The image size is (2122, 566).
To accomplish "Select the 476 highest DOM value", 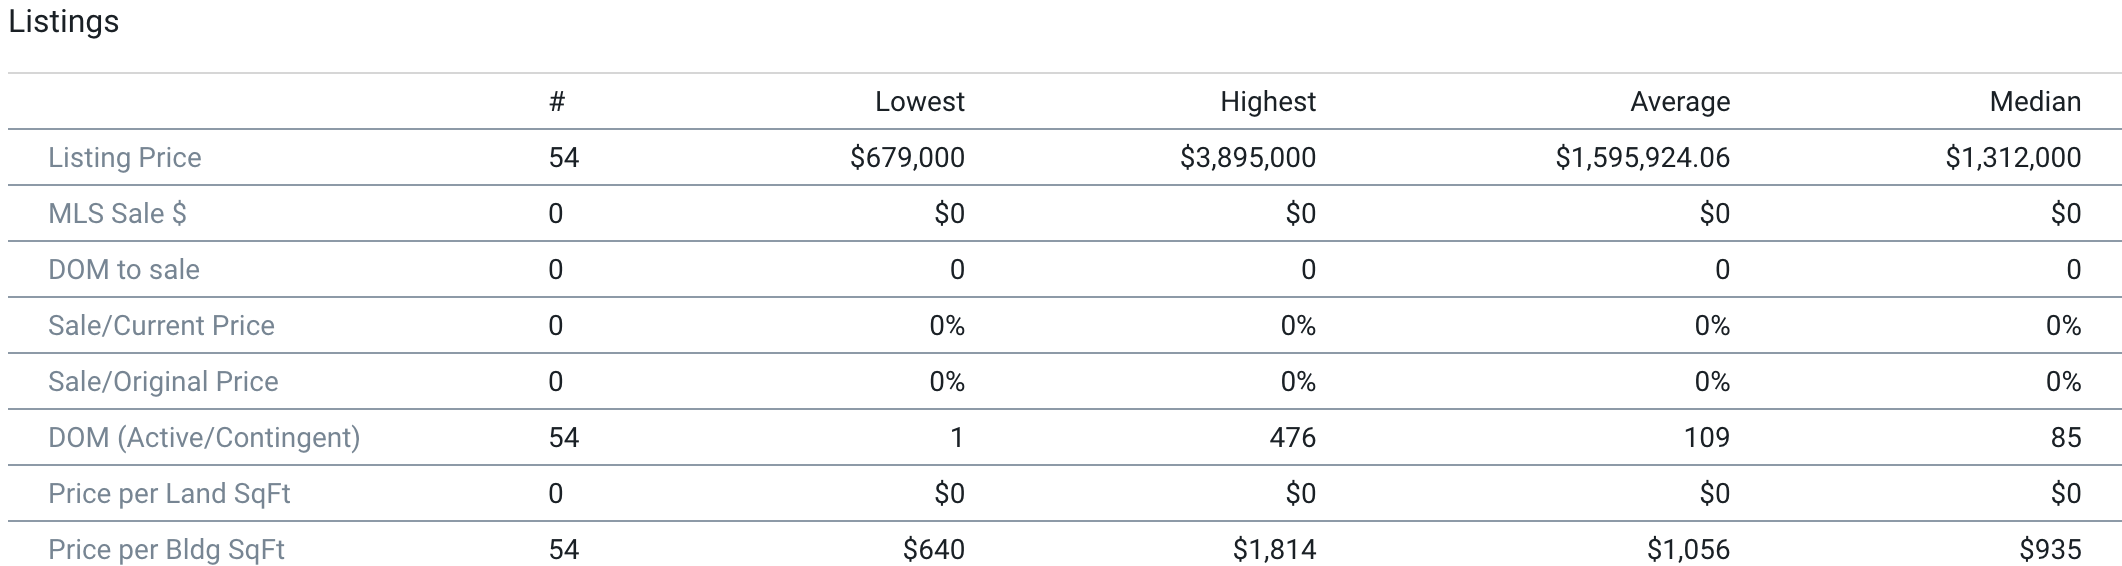I will [x=1292, y=437].
